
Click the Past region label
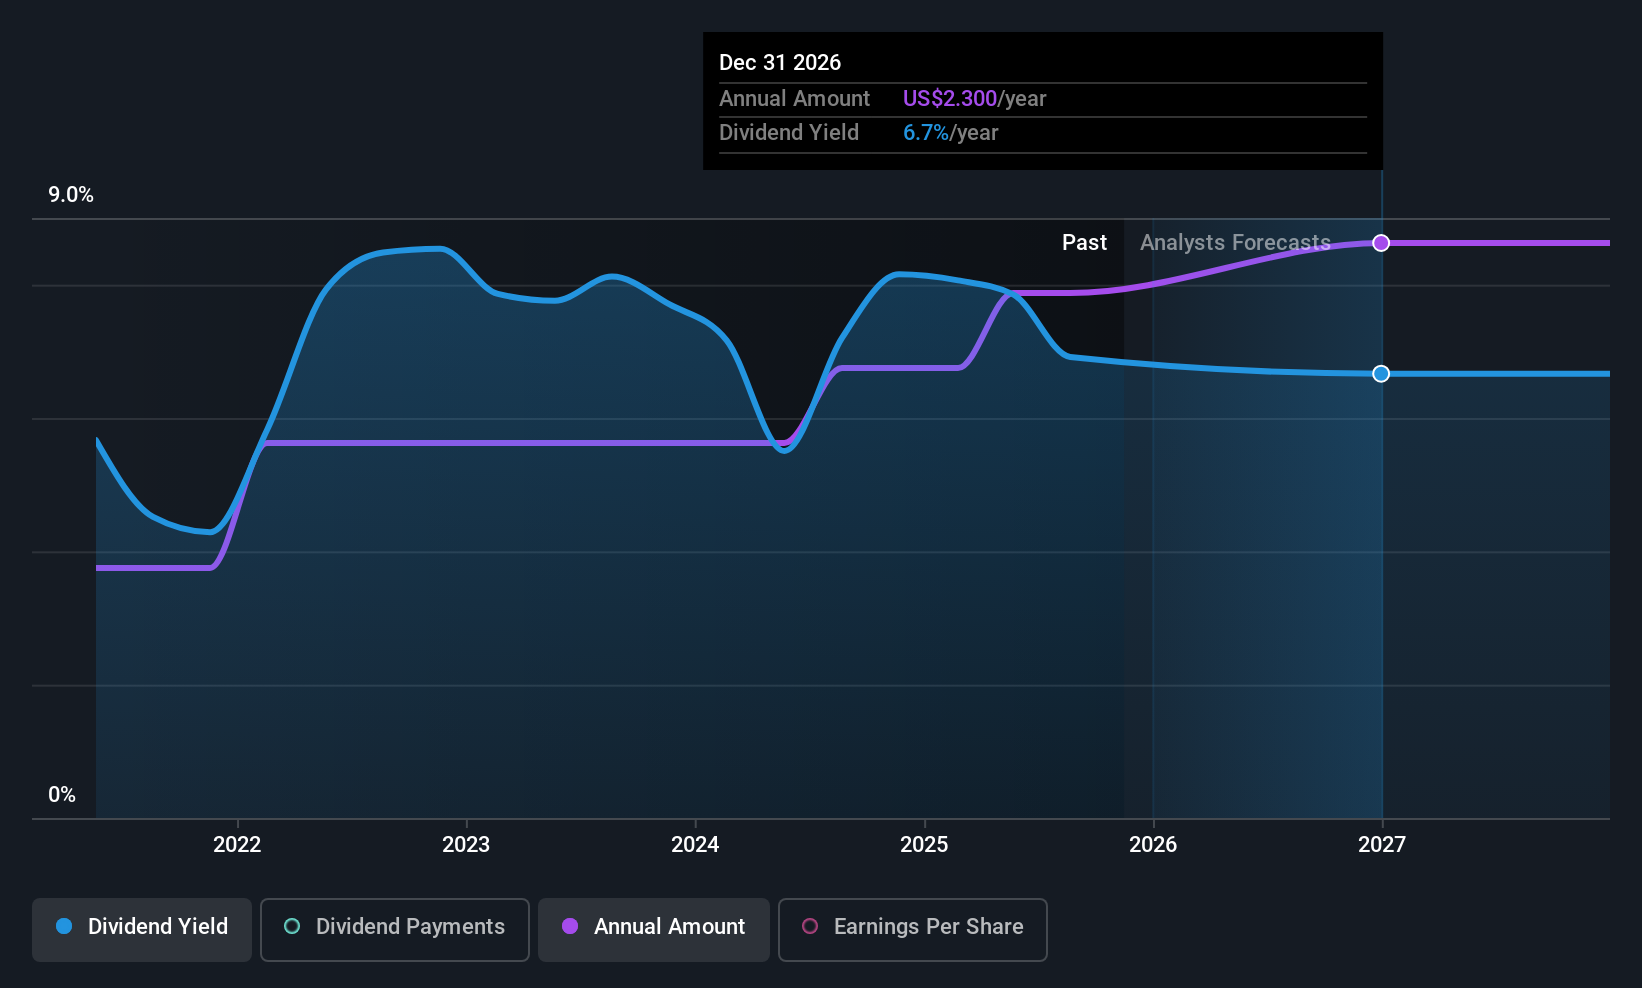[1084, 243]
